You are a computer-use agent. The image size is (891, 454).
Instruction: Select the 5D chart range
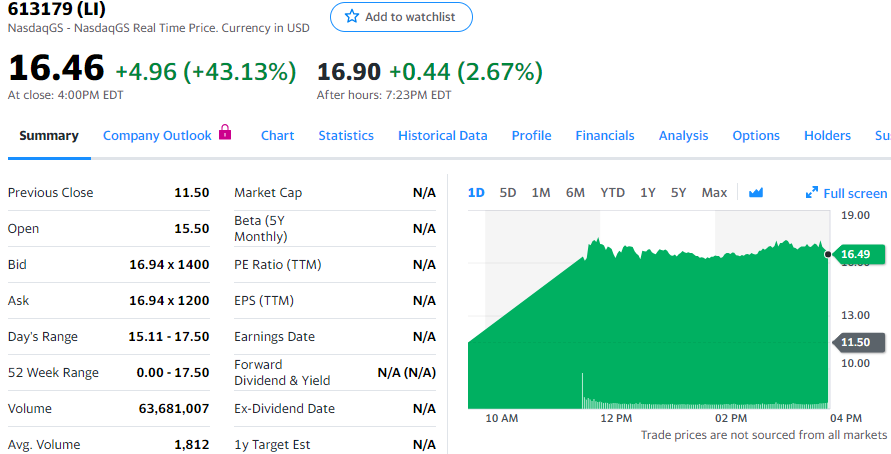coord(507,193)
